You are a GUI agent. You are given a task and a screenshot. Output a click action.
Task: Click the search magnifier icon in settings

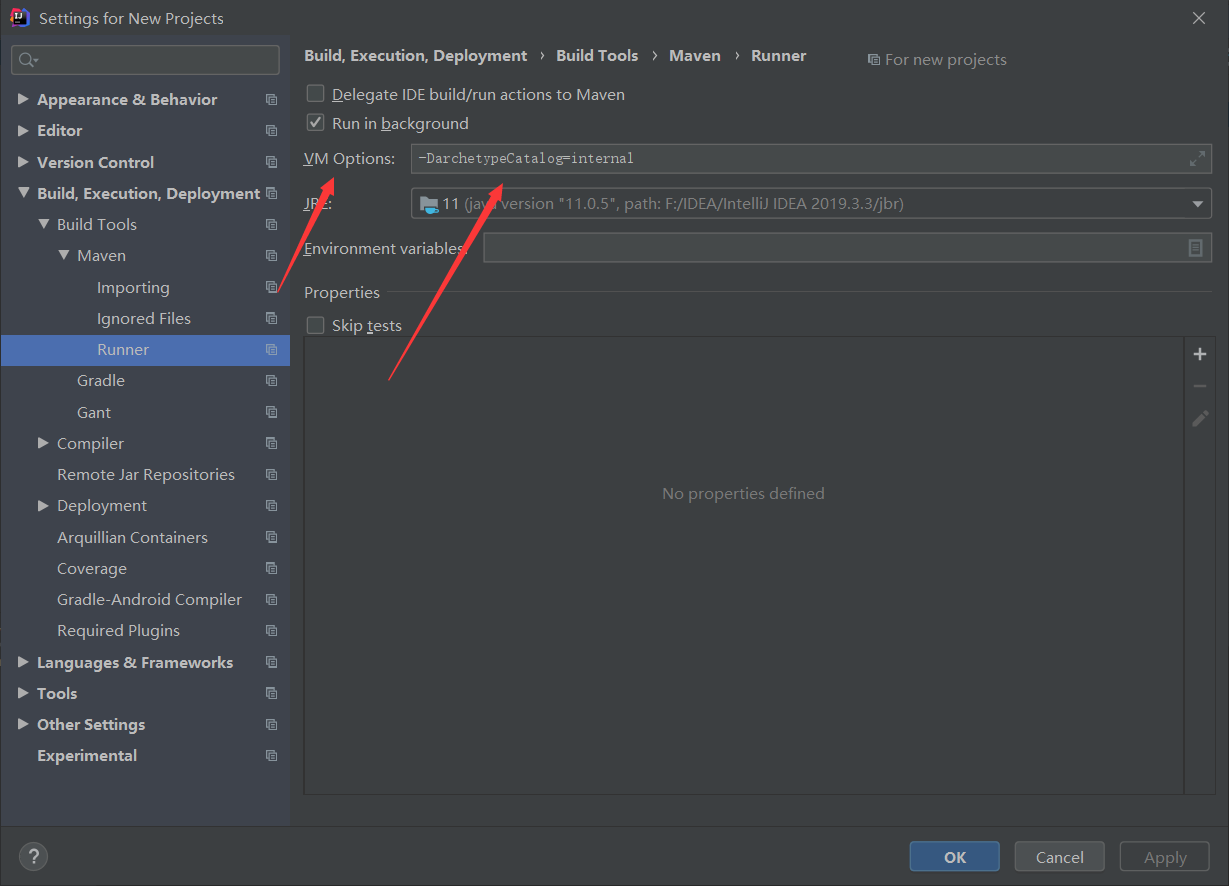point(27,60)
